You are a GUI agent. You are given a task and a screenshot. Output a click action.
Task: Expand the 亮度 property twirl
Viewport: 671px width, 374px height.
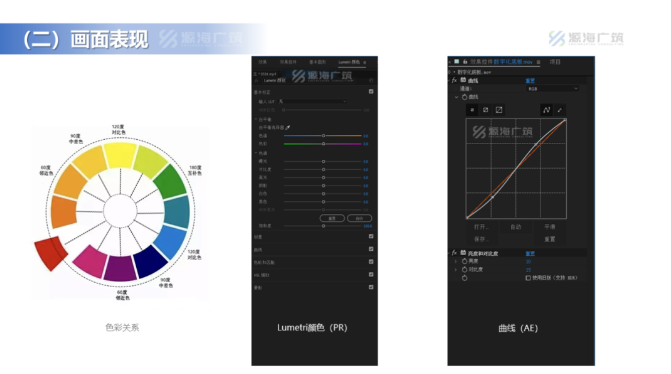pos(456,261)
